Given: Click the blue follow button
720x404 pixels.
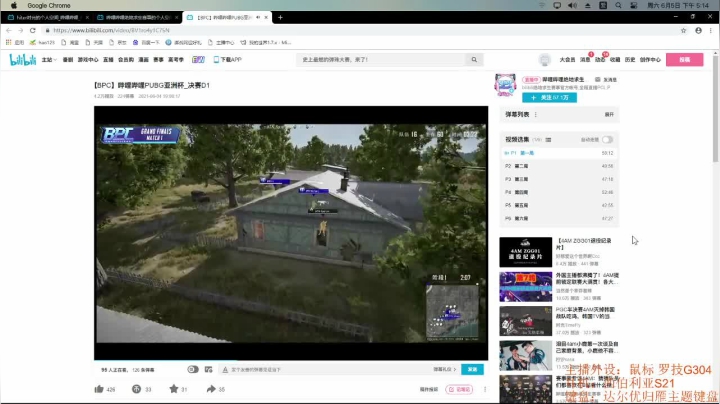Looking at the screenshot, I should pyautogui.click(x=549, y=97).
